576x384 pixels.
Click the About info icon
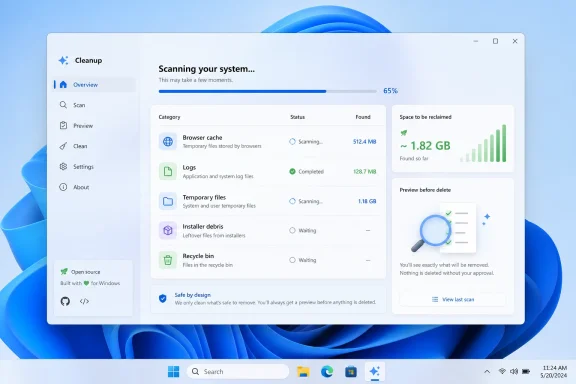tap(63, 187)
